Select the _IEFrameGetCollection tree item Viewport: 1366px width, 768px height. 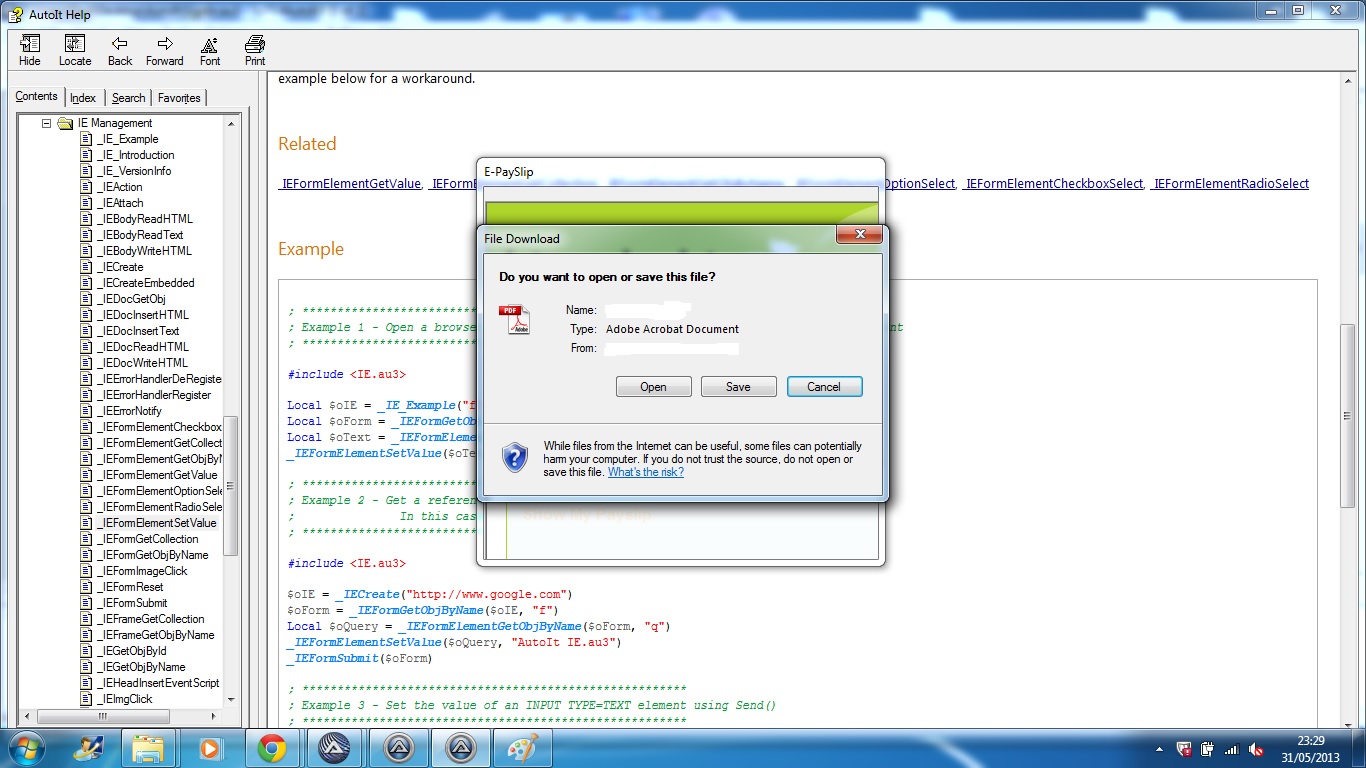pyautogui.click(x=151, y=619)
